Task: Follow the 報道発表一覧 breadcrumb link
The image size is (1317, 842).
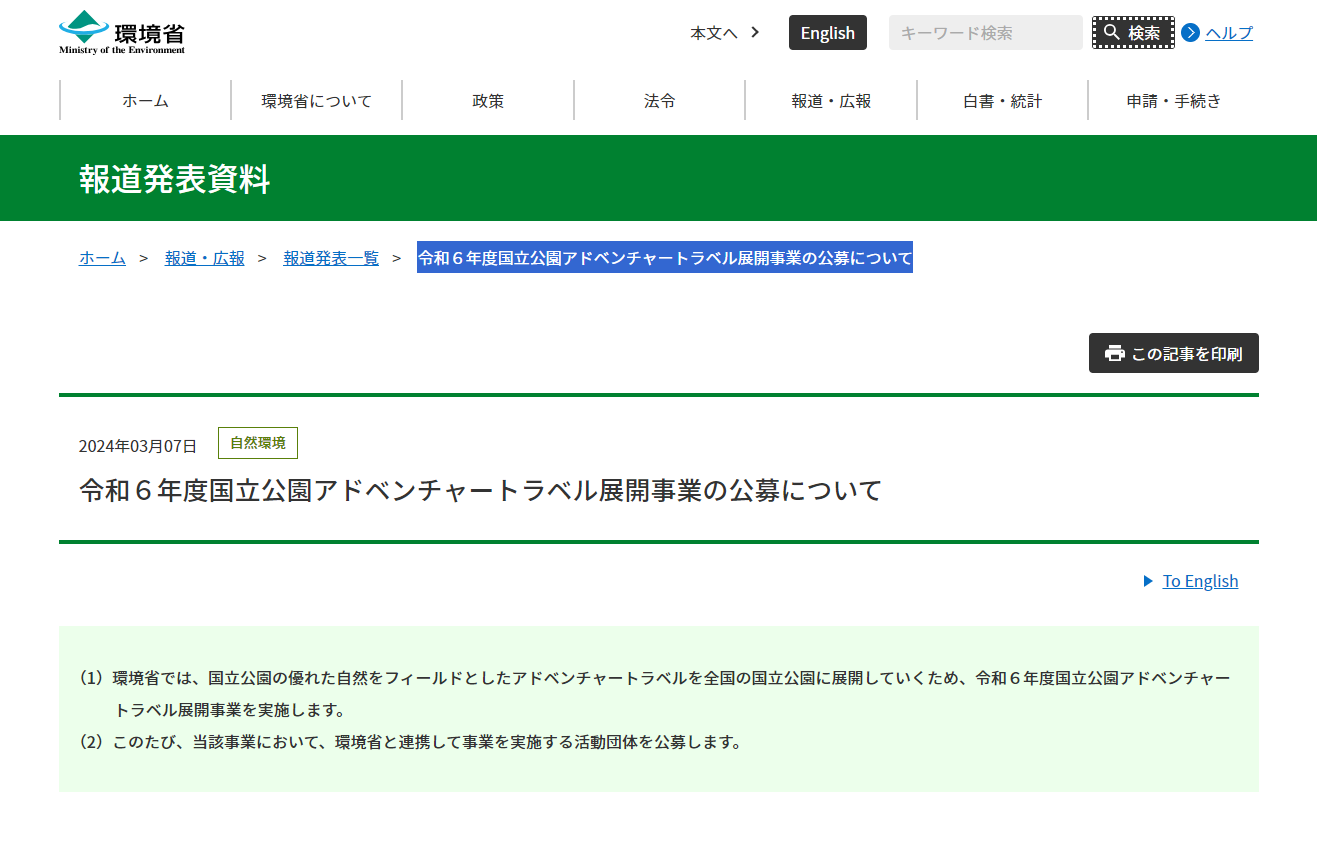Action: coord(331,258)
